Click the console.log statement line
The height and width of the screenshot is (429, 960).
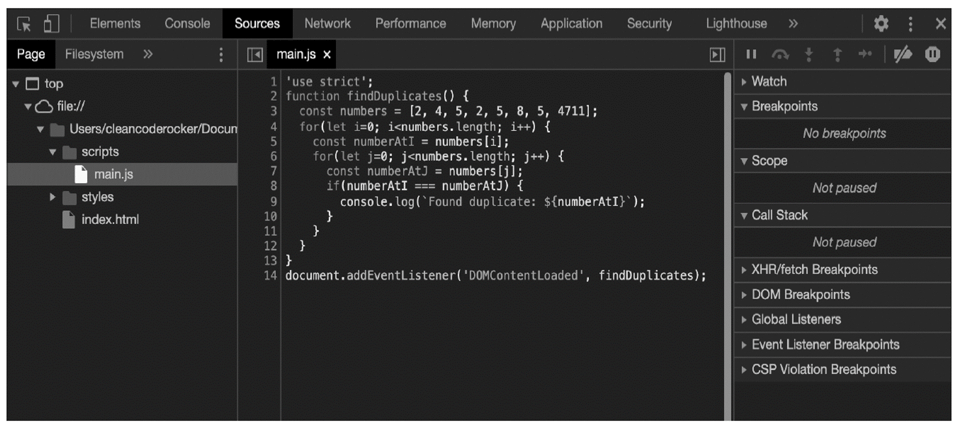tap(493, 201)
